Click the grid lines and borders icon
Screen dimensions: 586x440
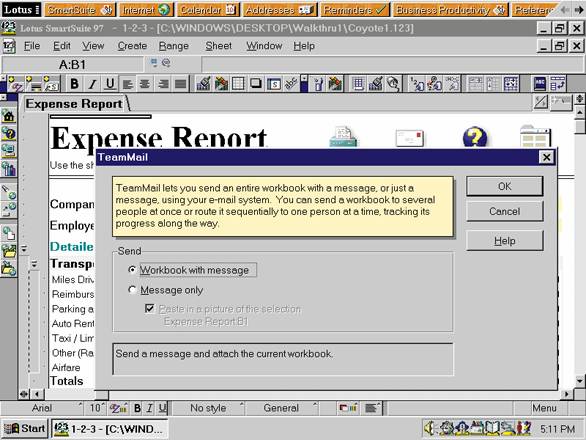238,84
